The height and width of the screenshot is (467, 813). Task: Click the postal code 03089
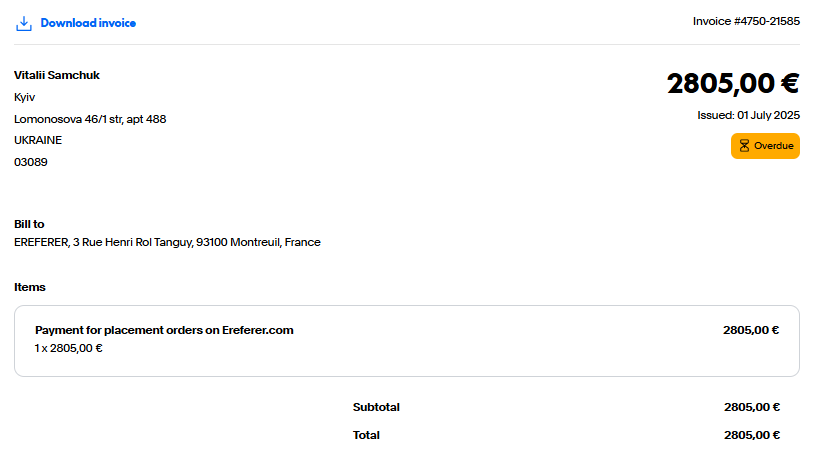coord(31,162)
